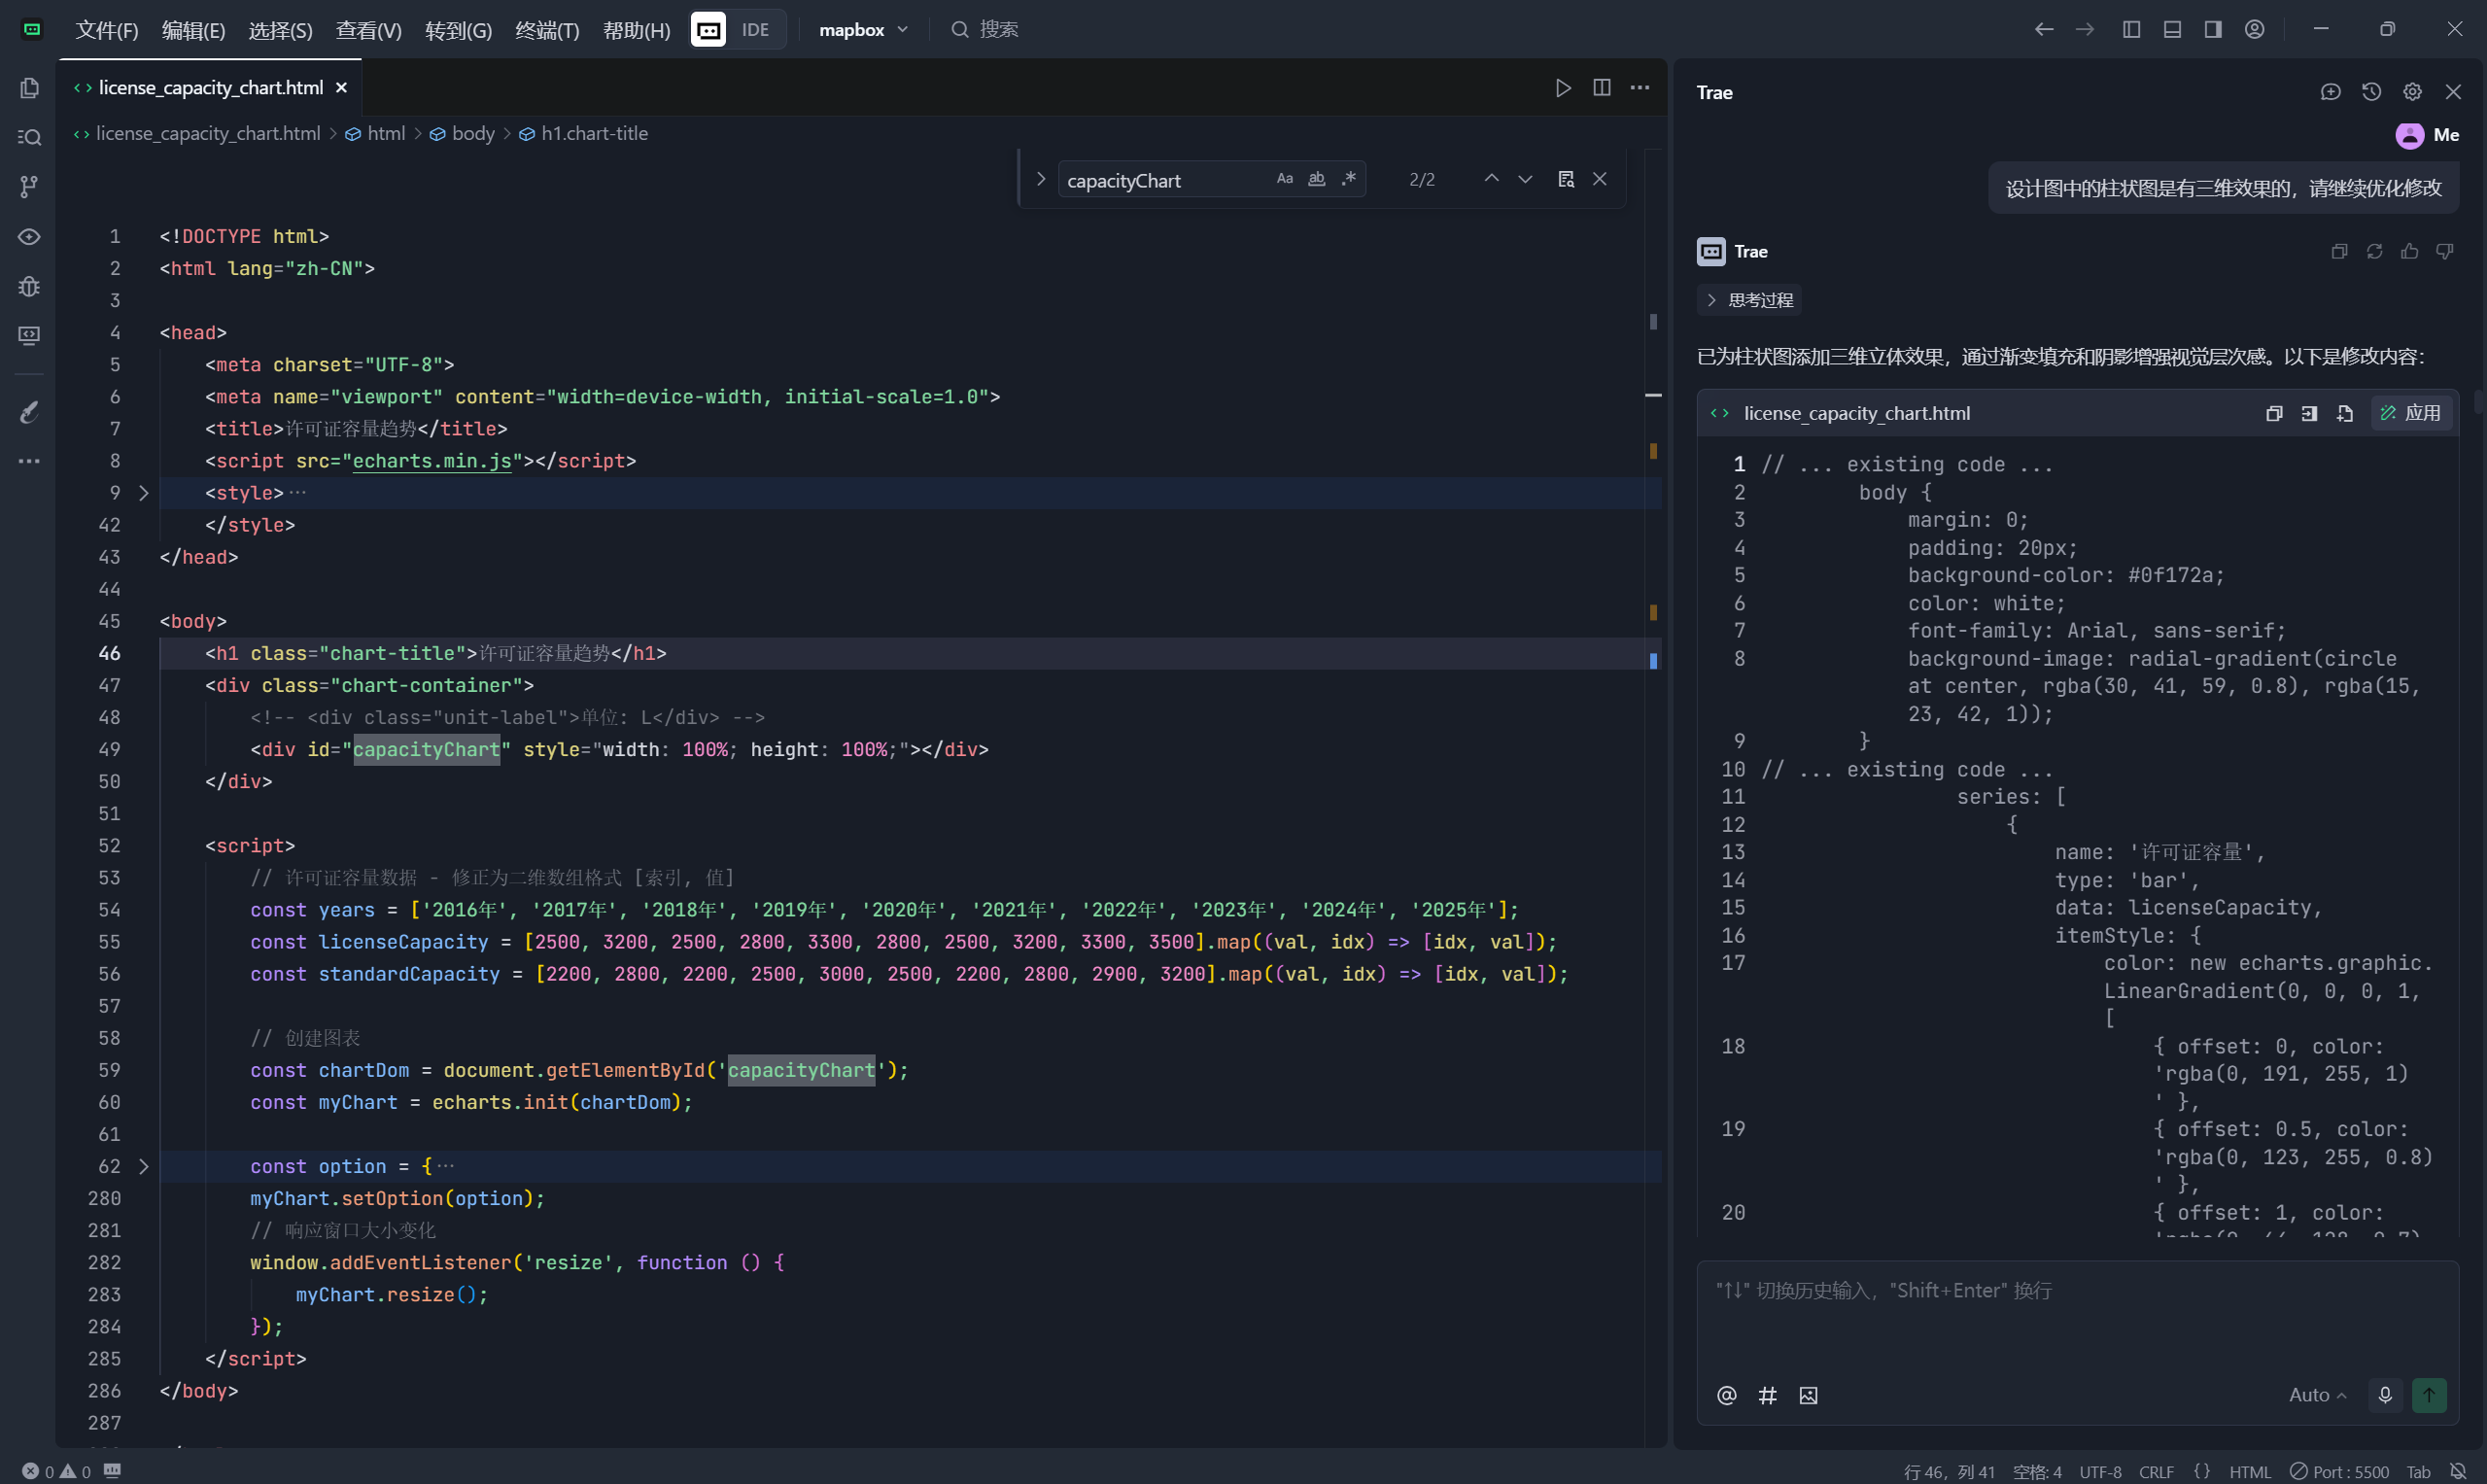
Task: Click the title bar 搜索 search box
Action: coord(985,29)
